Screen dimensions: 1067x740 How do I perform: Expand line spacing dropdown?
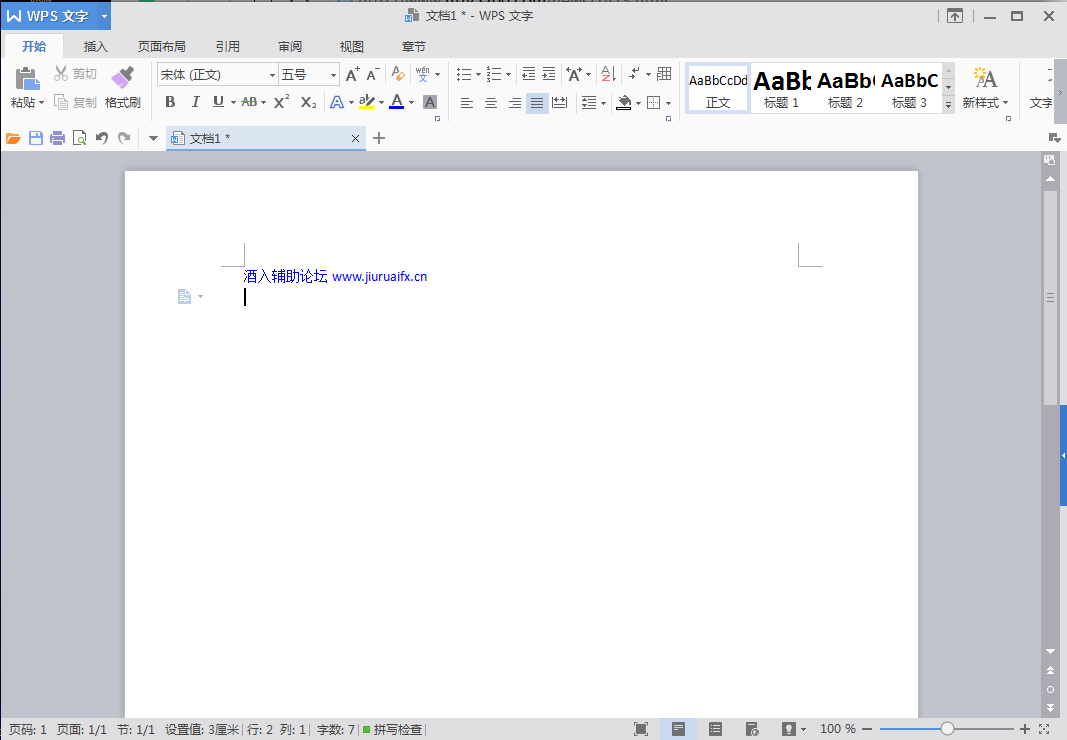(x=603, y=103)
